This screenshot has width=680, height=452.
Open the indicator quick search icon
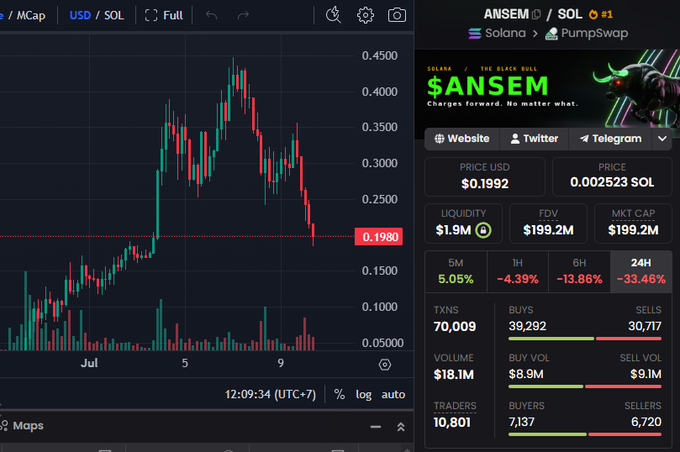pos(333,15)
